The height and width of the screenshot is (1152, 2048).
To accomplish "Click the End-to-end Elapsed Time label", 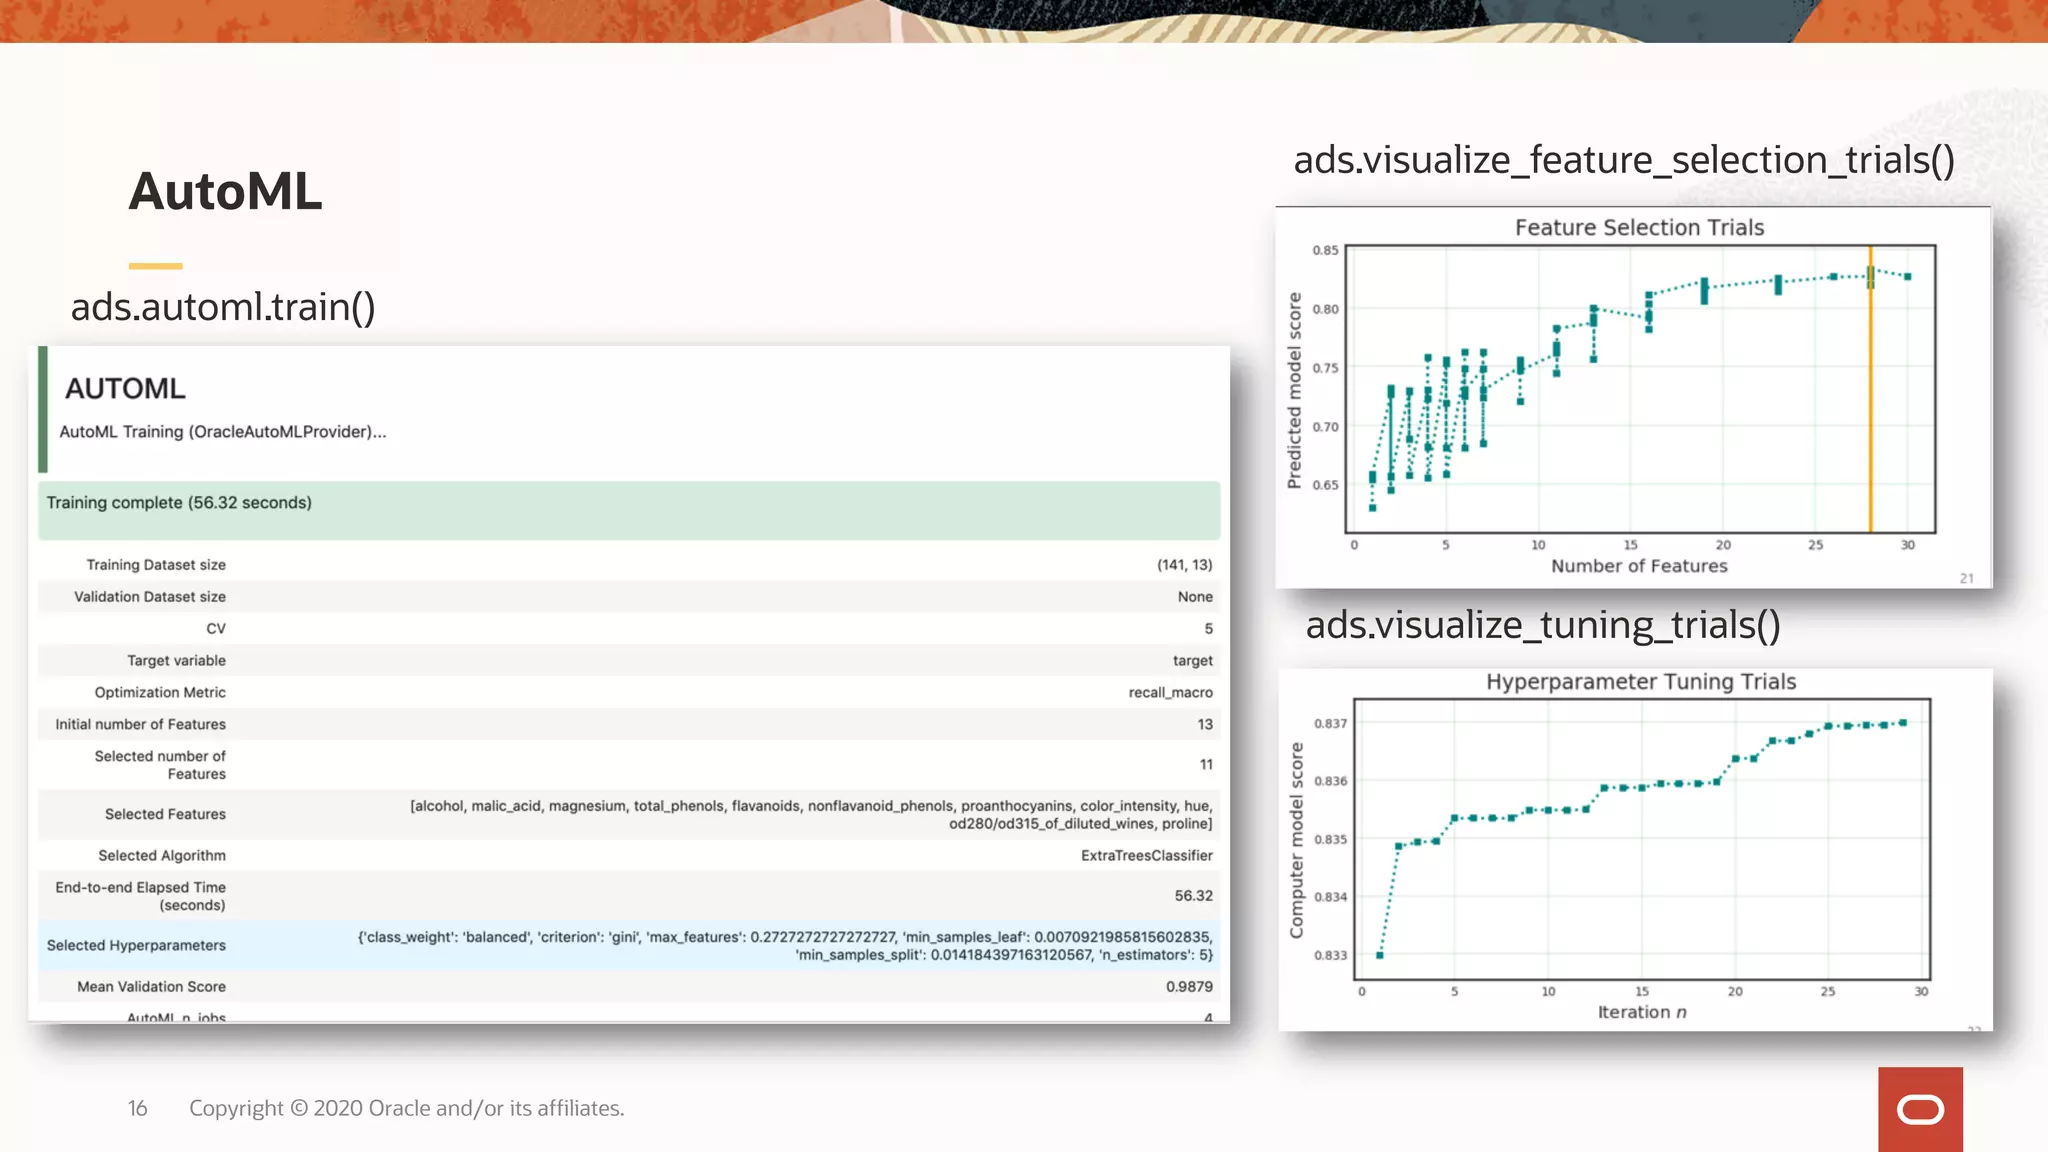I will [140, 896].
